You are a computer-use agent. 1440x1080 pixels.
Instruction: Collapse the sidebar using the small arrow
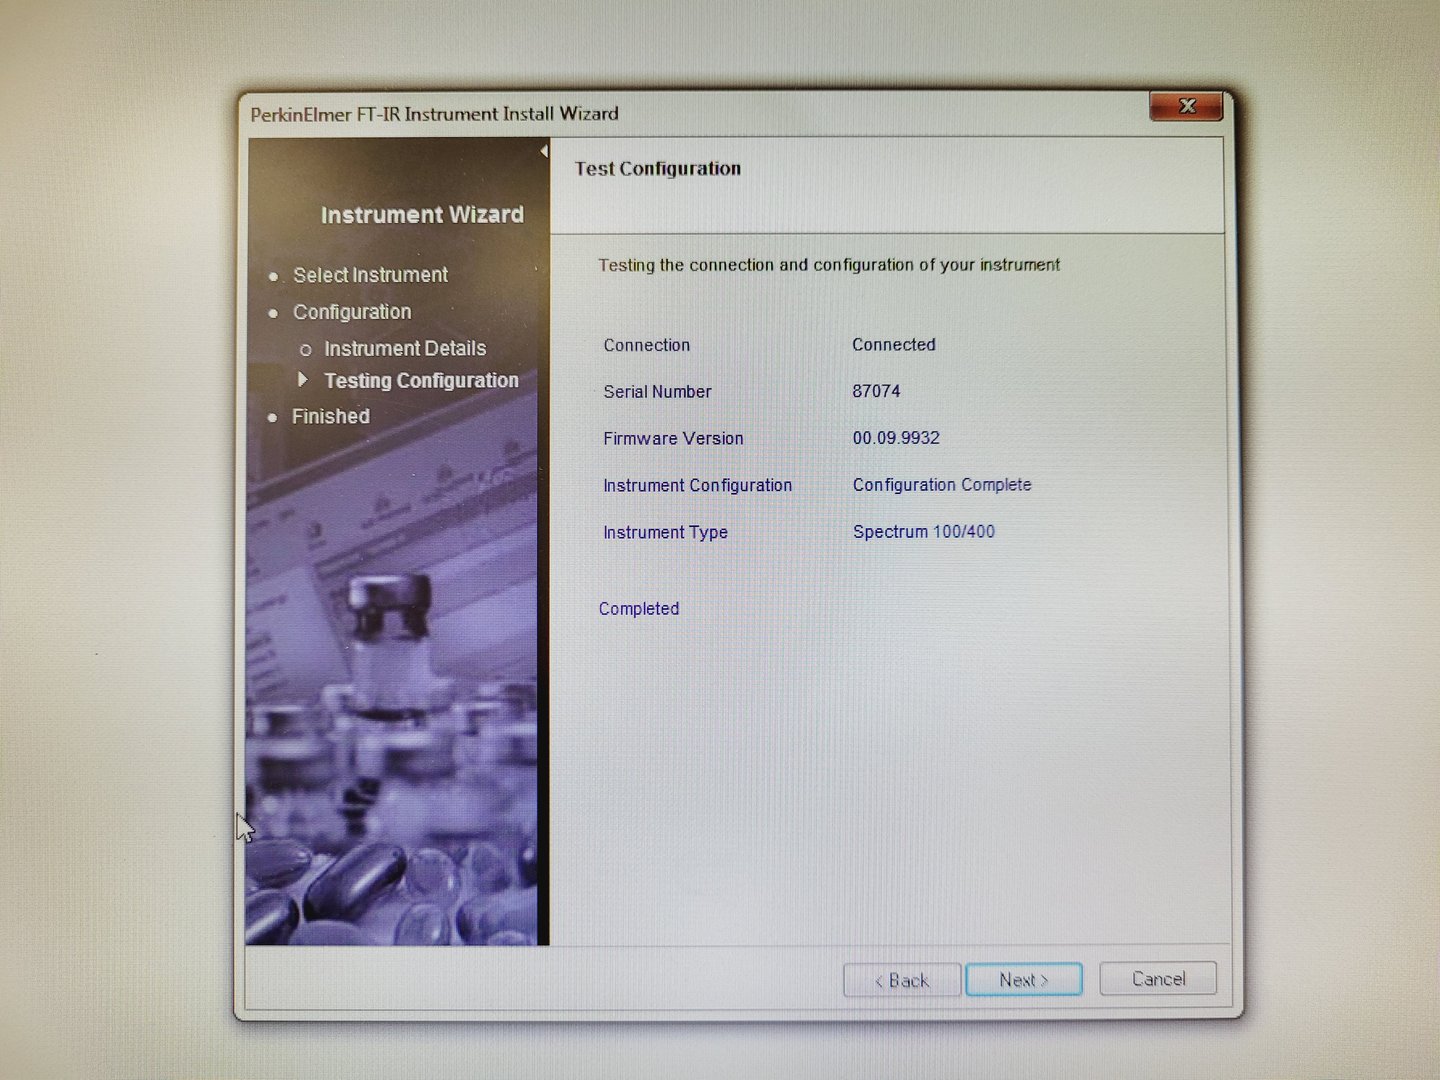[544, 151]
